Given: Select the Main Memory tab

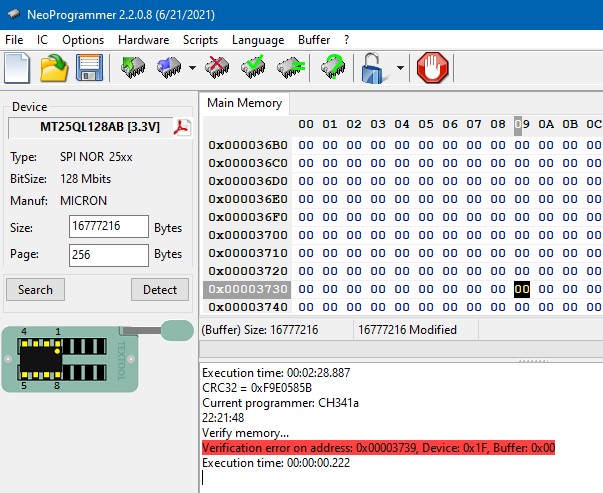Looking at the screenshot, I should pos(245,103).
